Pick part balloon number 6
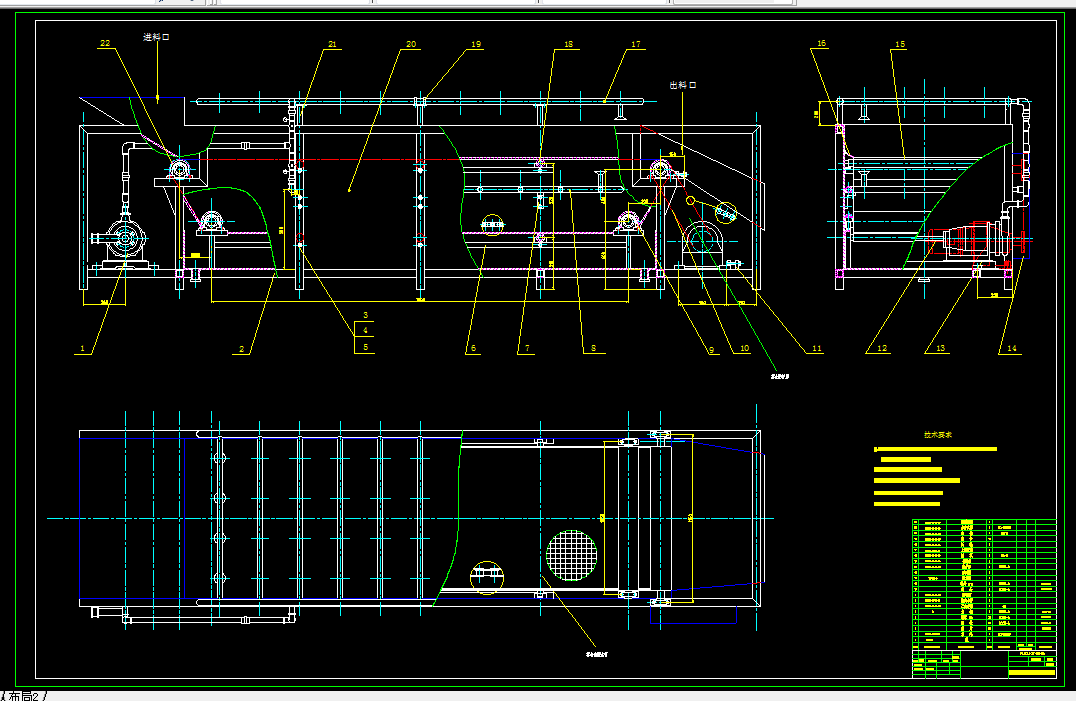The image size is (1076, 701). 473,348
